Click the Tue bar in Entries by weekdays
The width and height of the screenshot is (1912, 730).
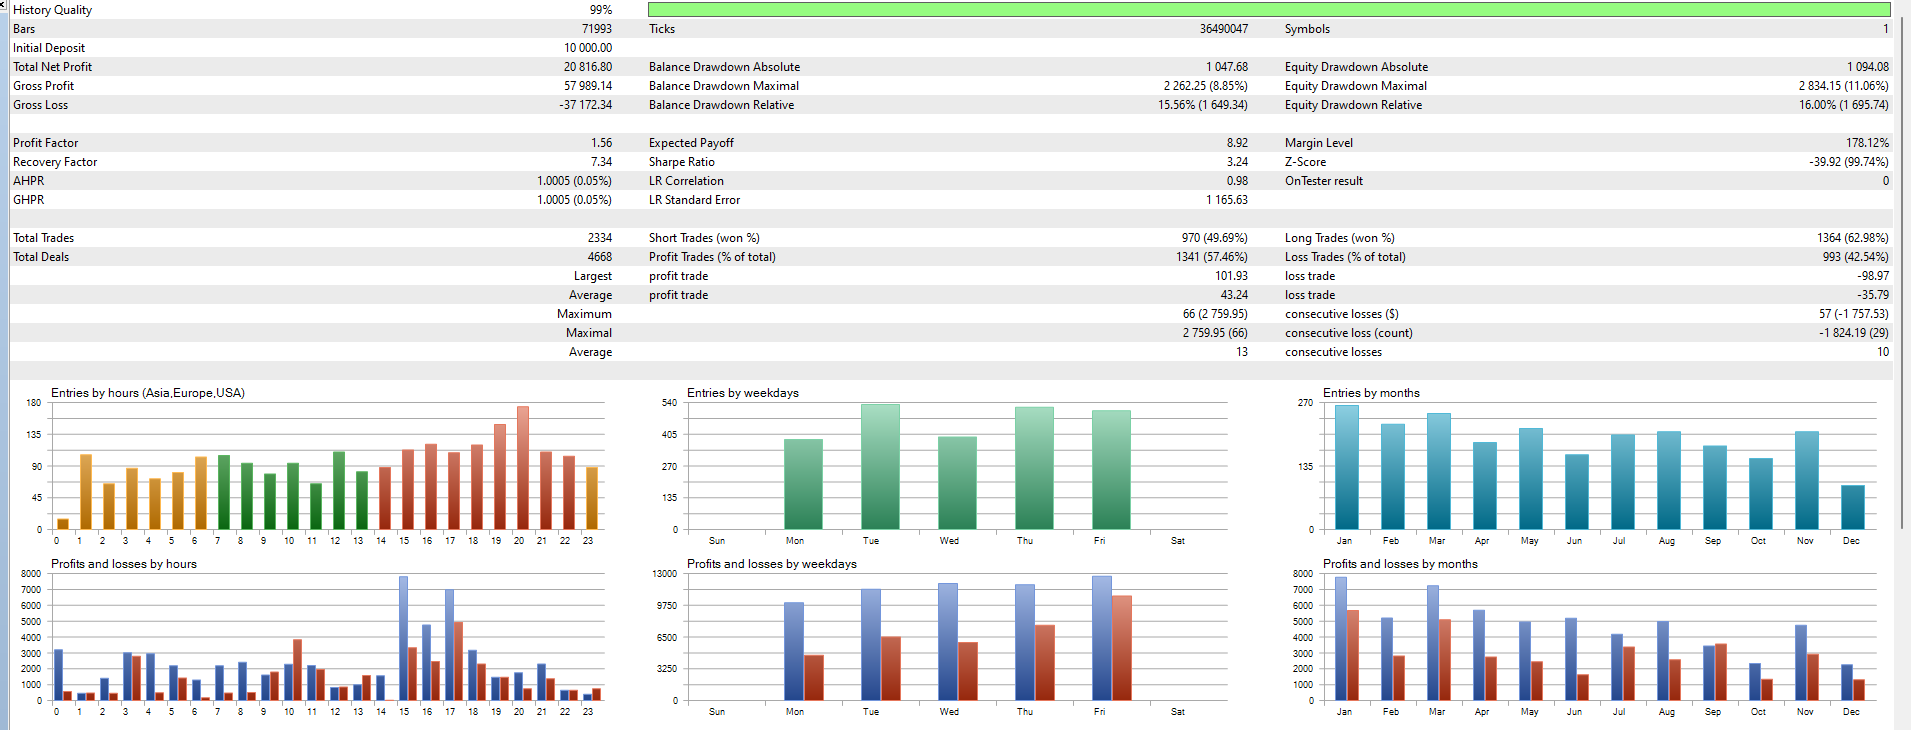click(x=880, y=467)
